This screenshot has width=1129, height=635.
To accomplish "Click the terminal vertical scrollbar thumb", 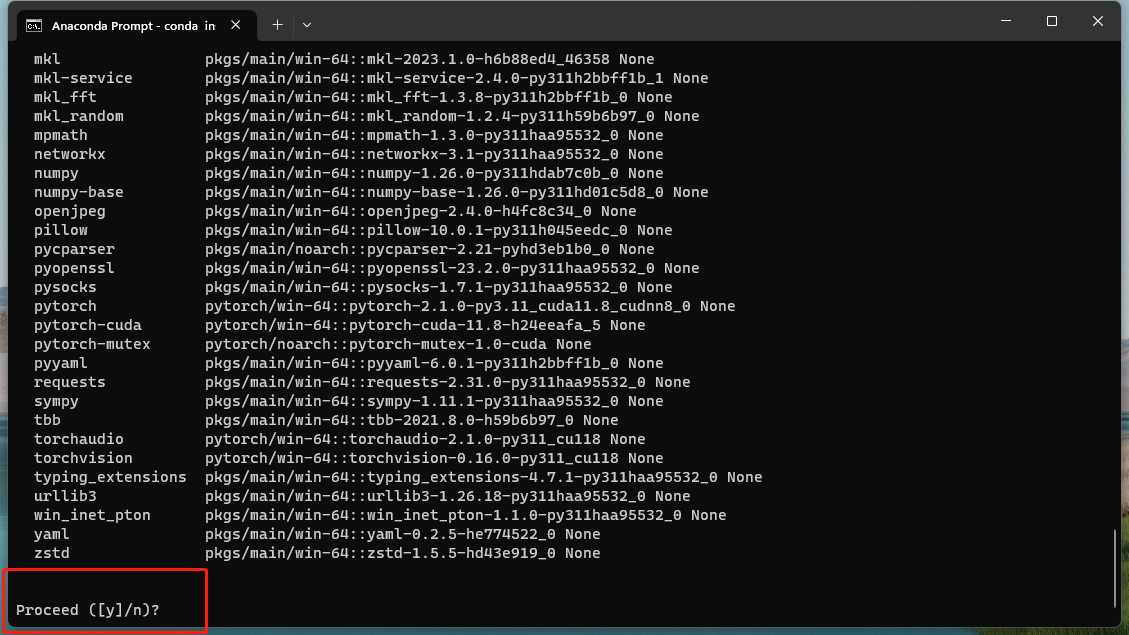I will pos(1115,568).
